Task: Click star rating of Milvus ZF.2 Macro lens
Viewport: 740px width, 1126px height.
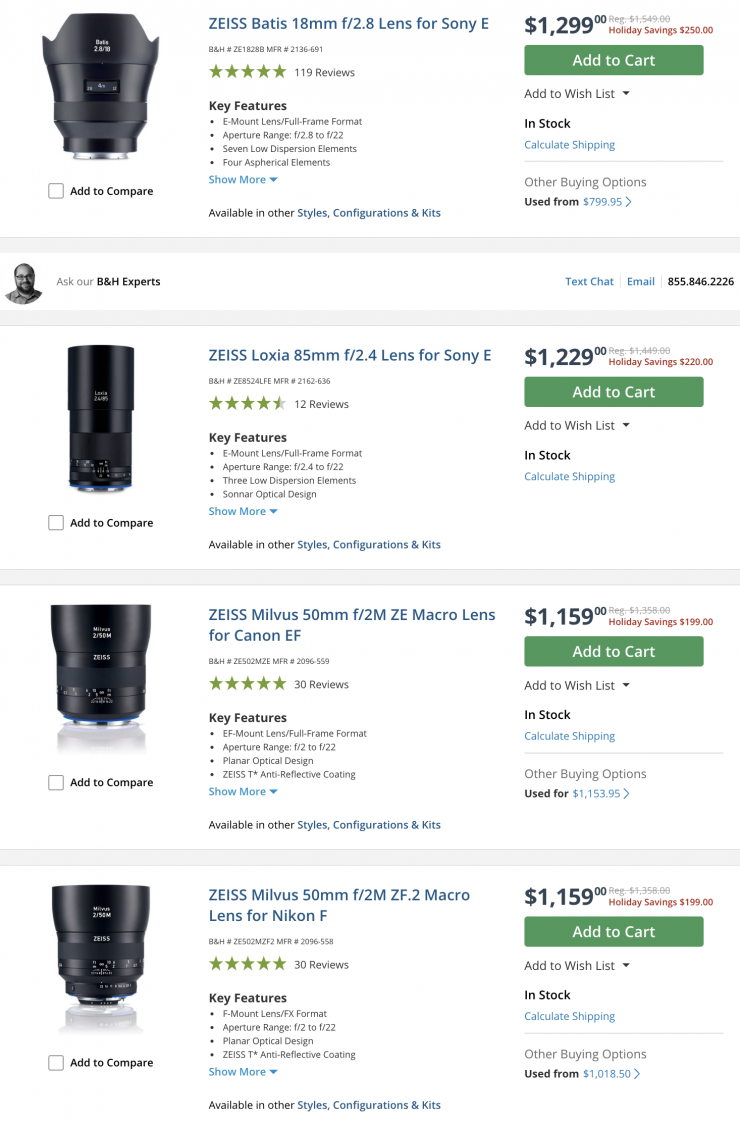Action: 247,964
